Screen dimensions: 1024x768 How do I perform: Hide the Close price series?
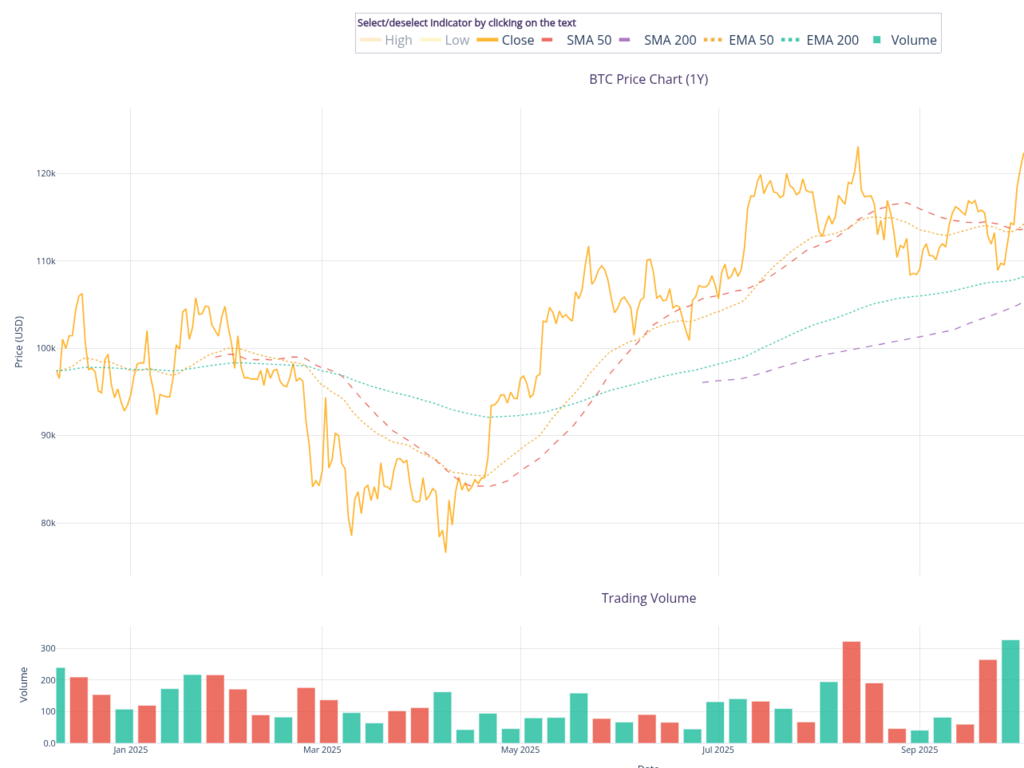click(x=517, y=40)
